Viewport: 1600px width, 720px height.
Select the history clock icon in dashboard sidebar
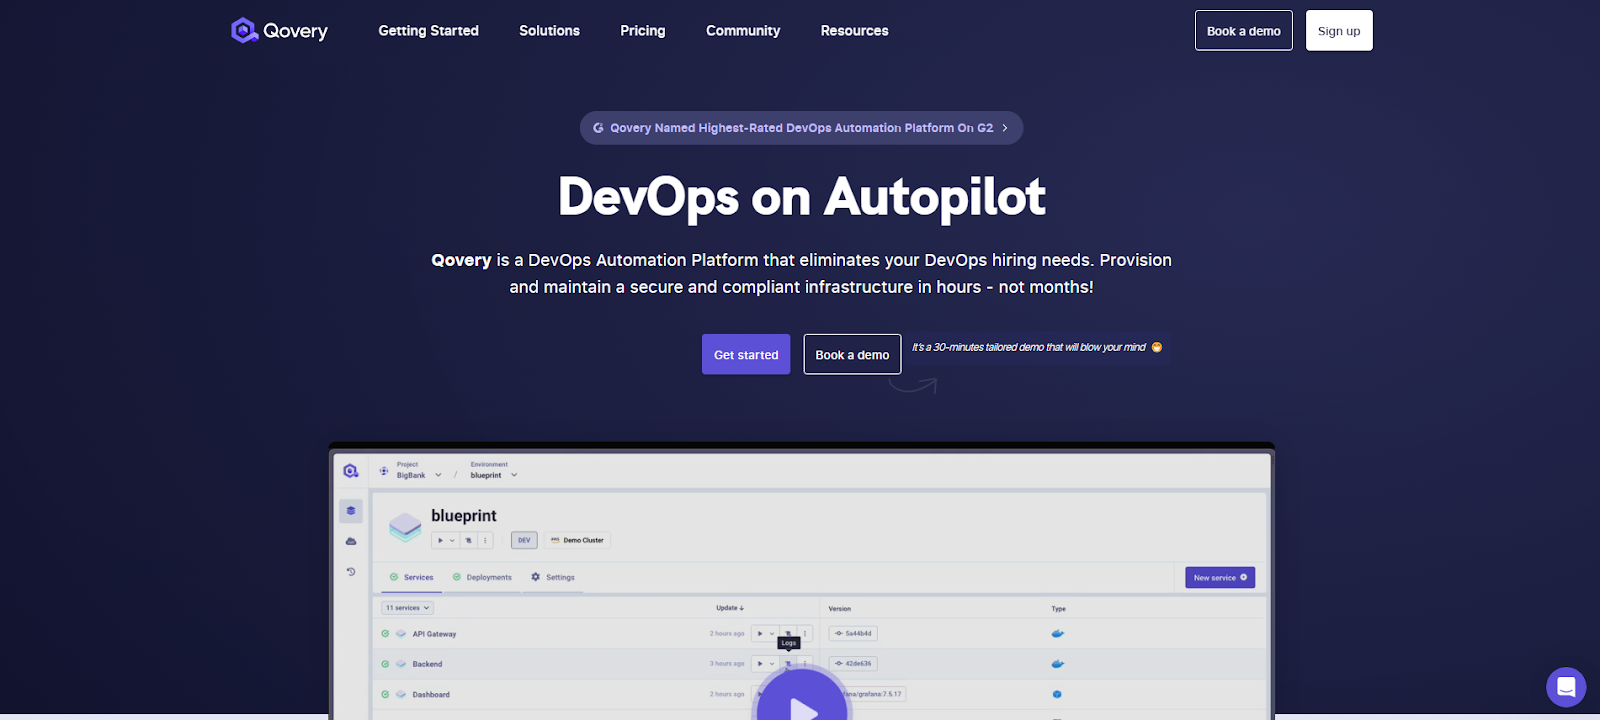(351, 572)
